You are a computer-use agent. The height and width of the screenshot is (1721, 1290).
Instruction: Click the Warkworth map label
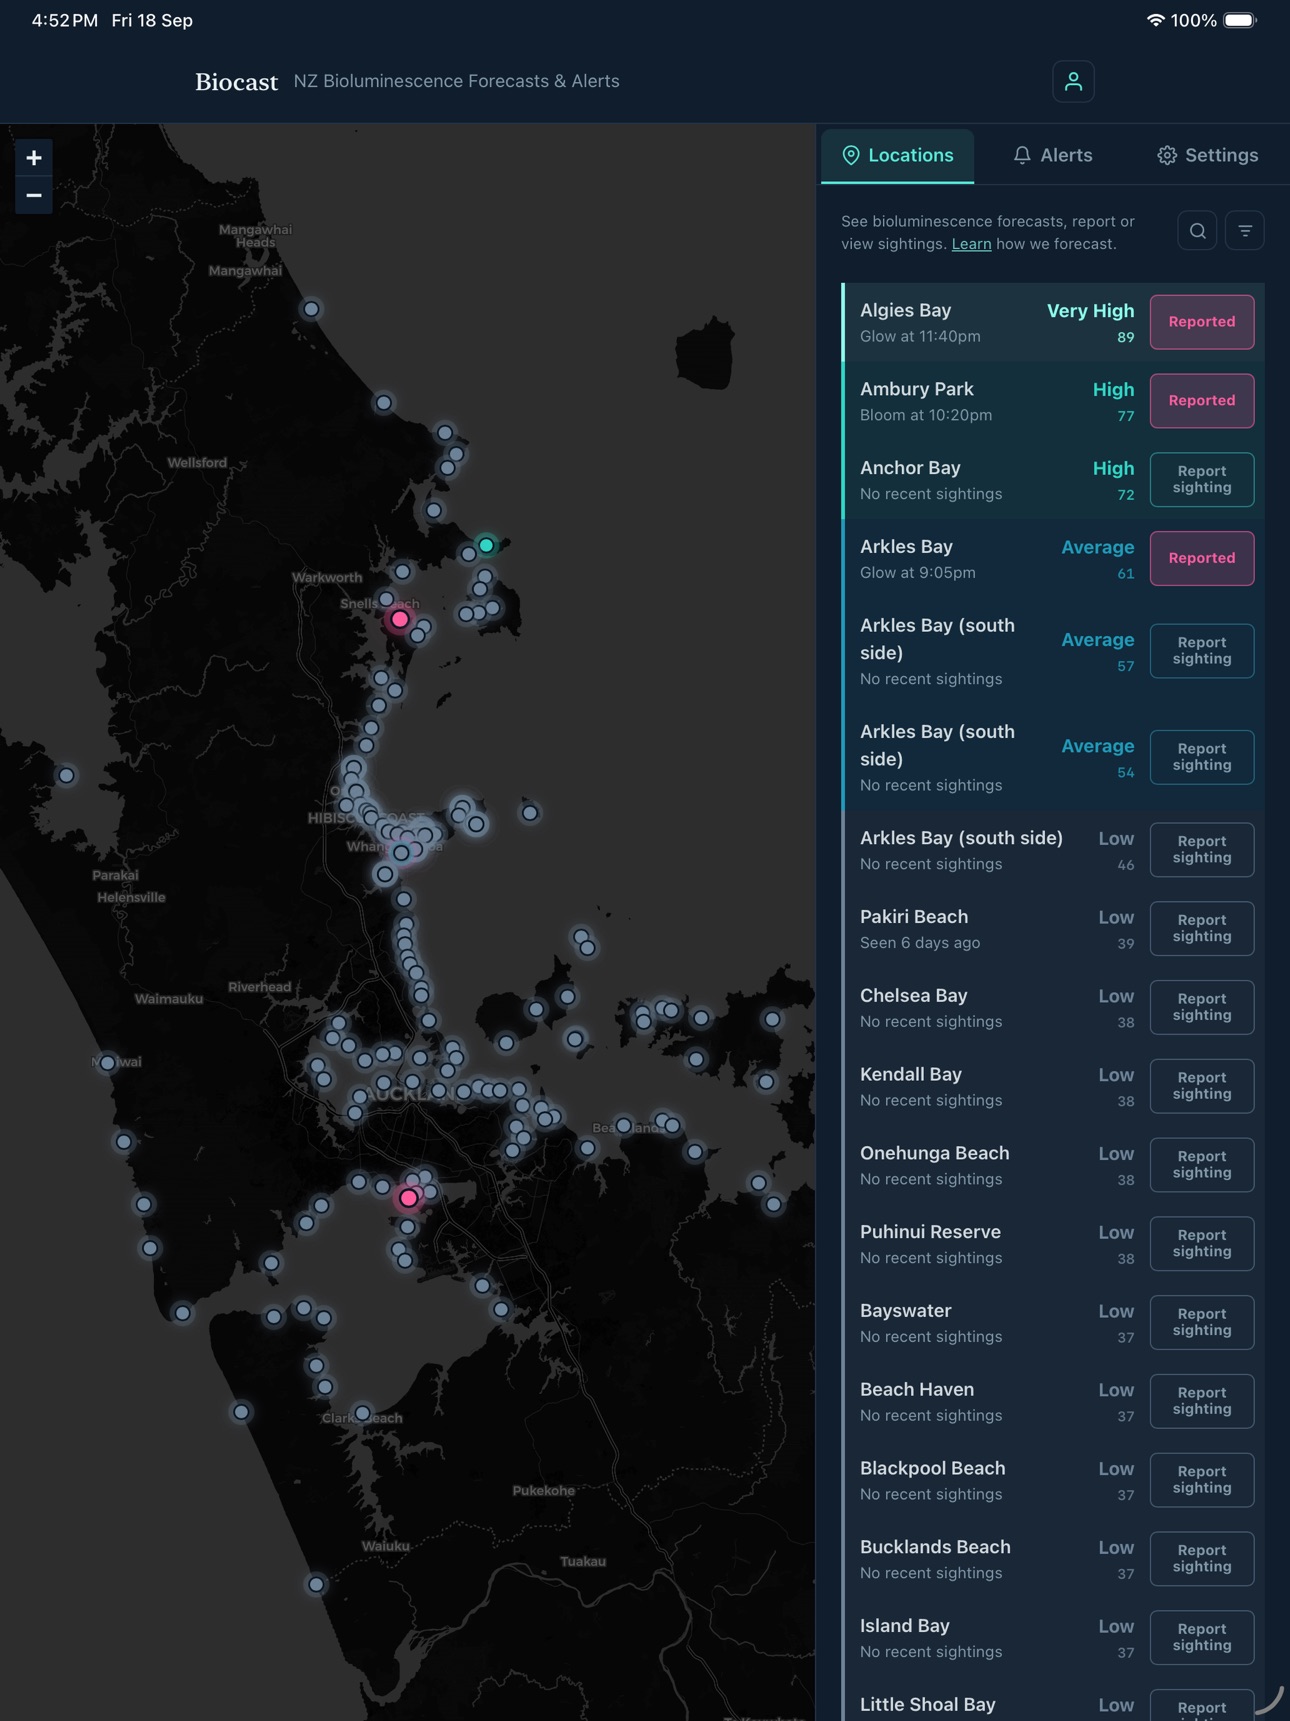(327, 578)
